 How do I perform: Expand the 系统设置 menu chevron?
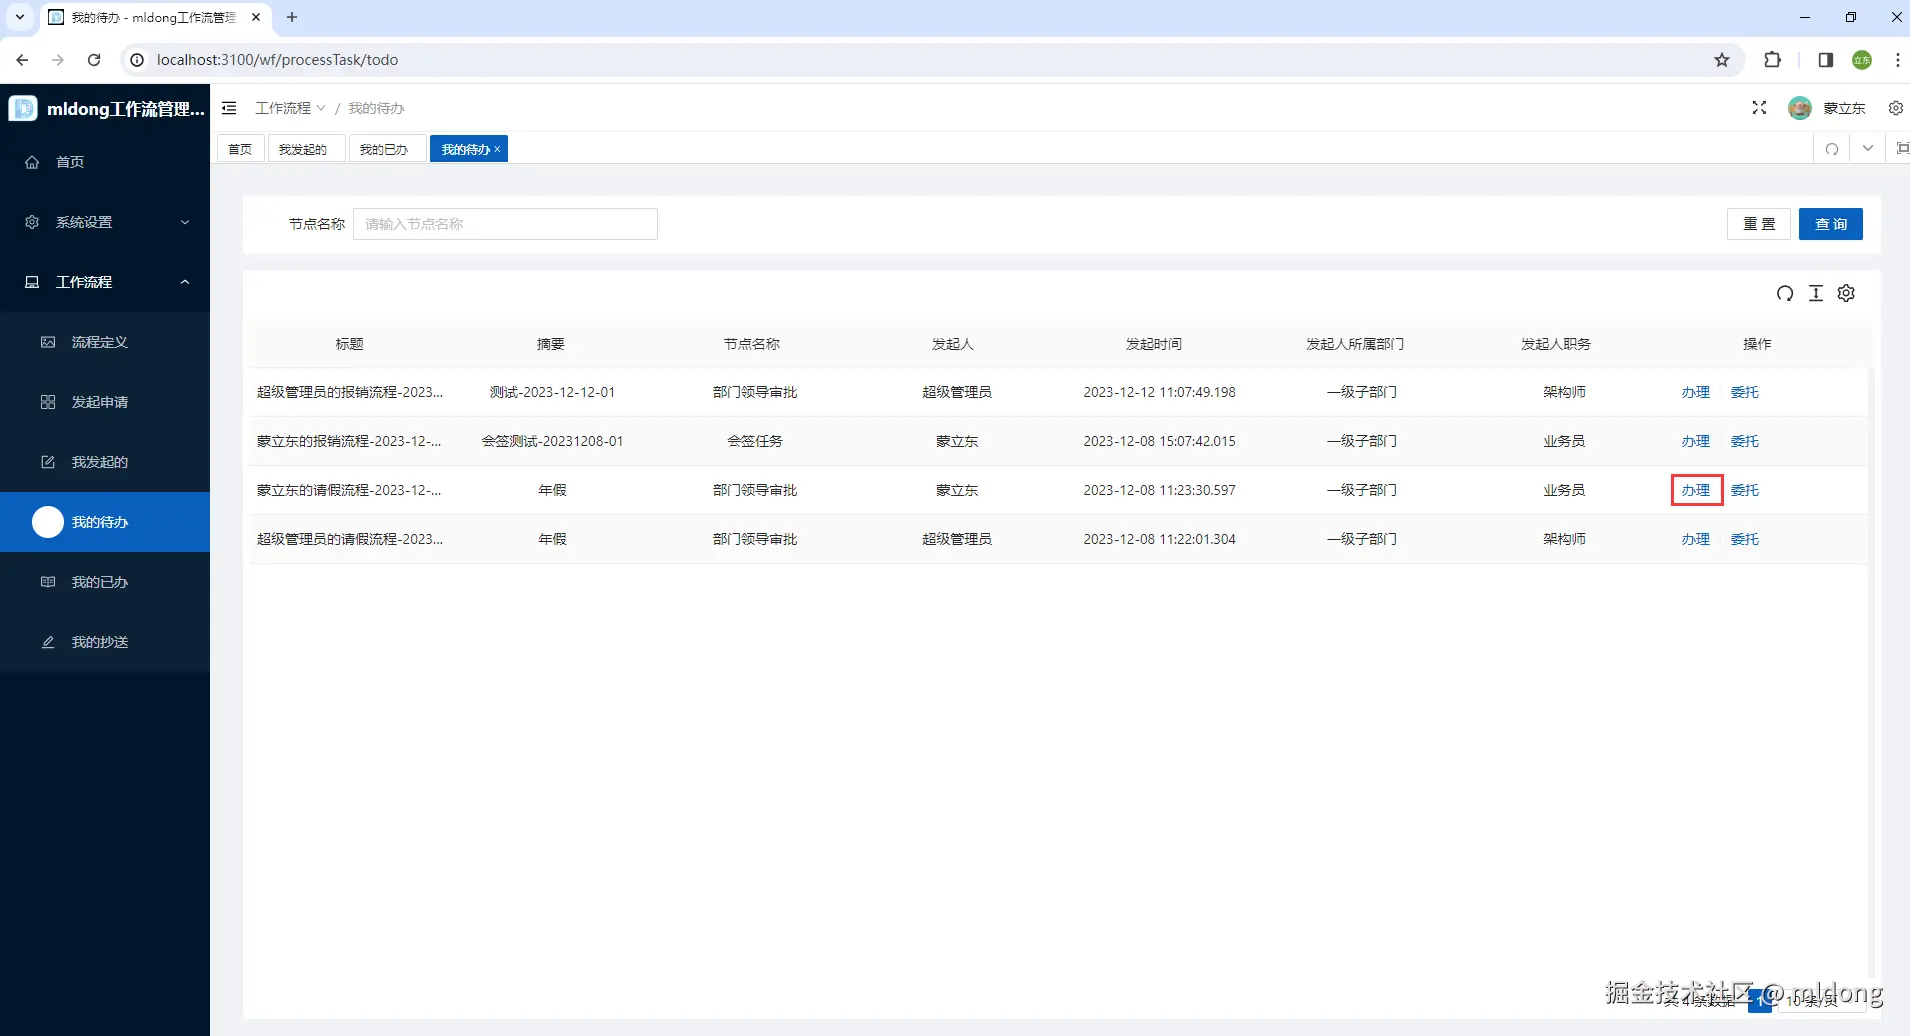pos(185,222)
